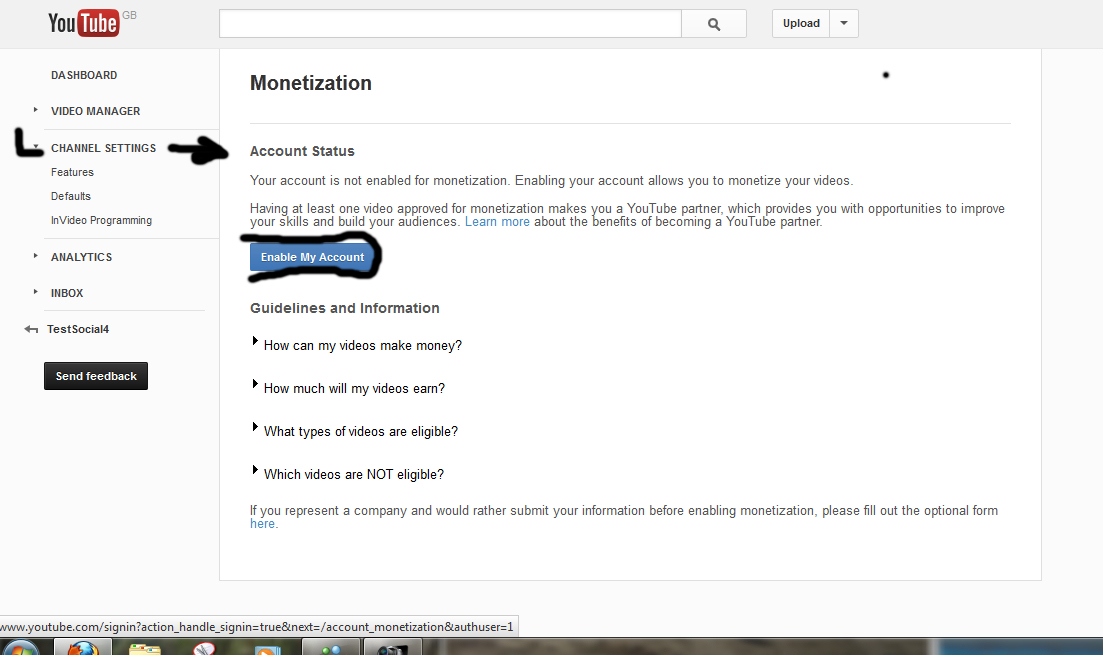Open the dropdown arrow beside Upload
Screen dimensions: 1103x655
[844, 23]
